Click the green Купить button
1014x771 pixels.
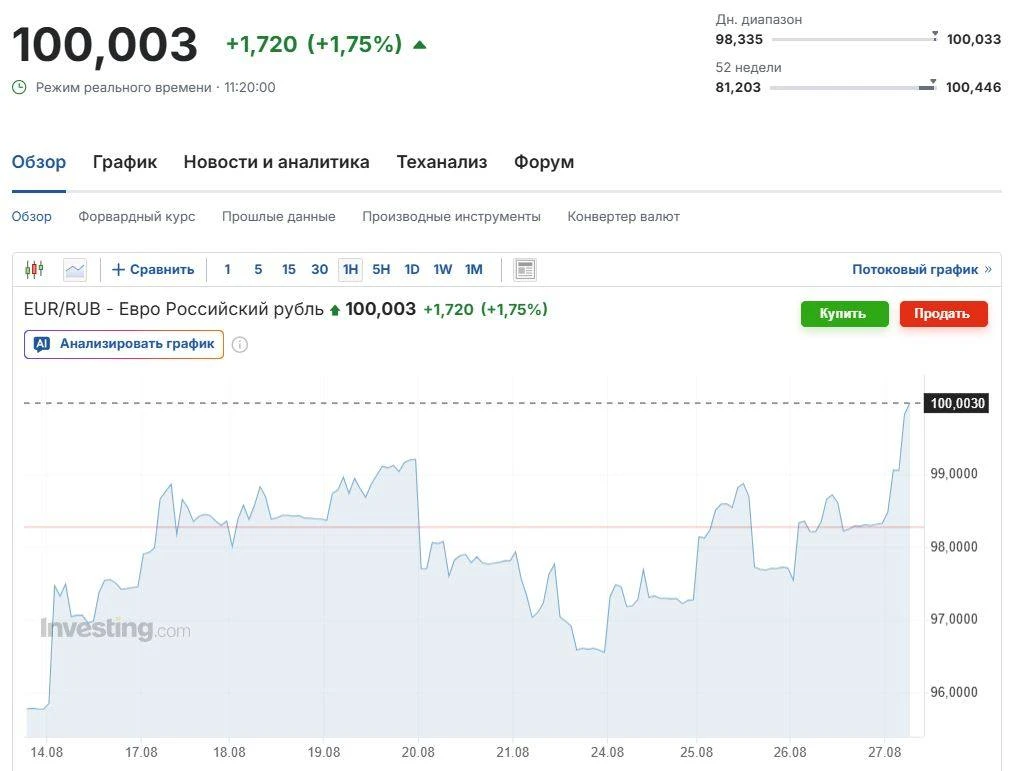[845, 314]
